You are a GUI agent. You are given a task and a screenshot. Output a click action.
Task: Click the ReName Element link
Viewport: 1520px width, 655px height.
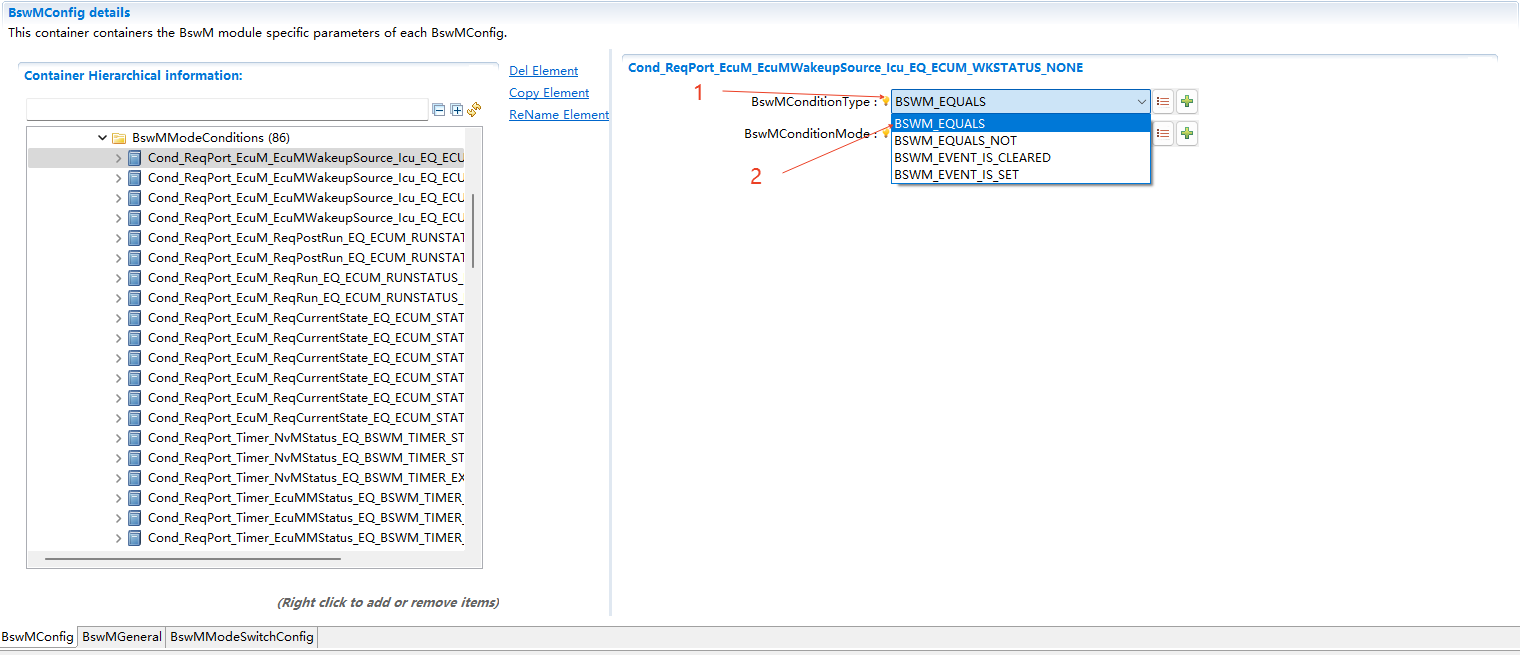click(x=558, y=115)
